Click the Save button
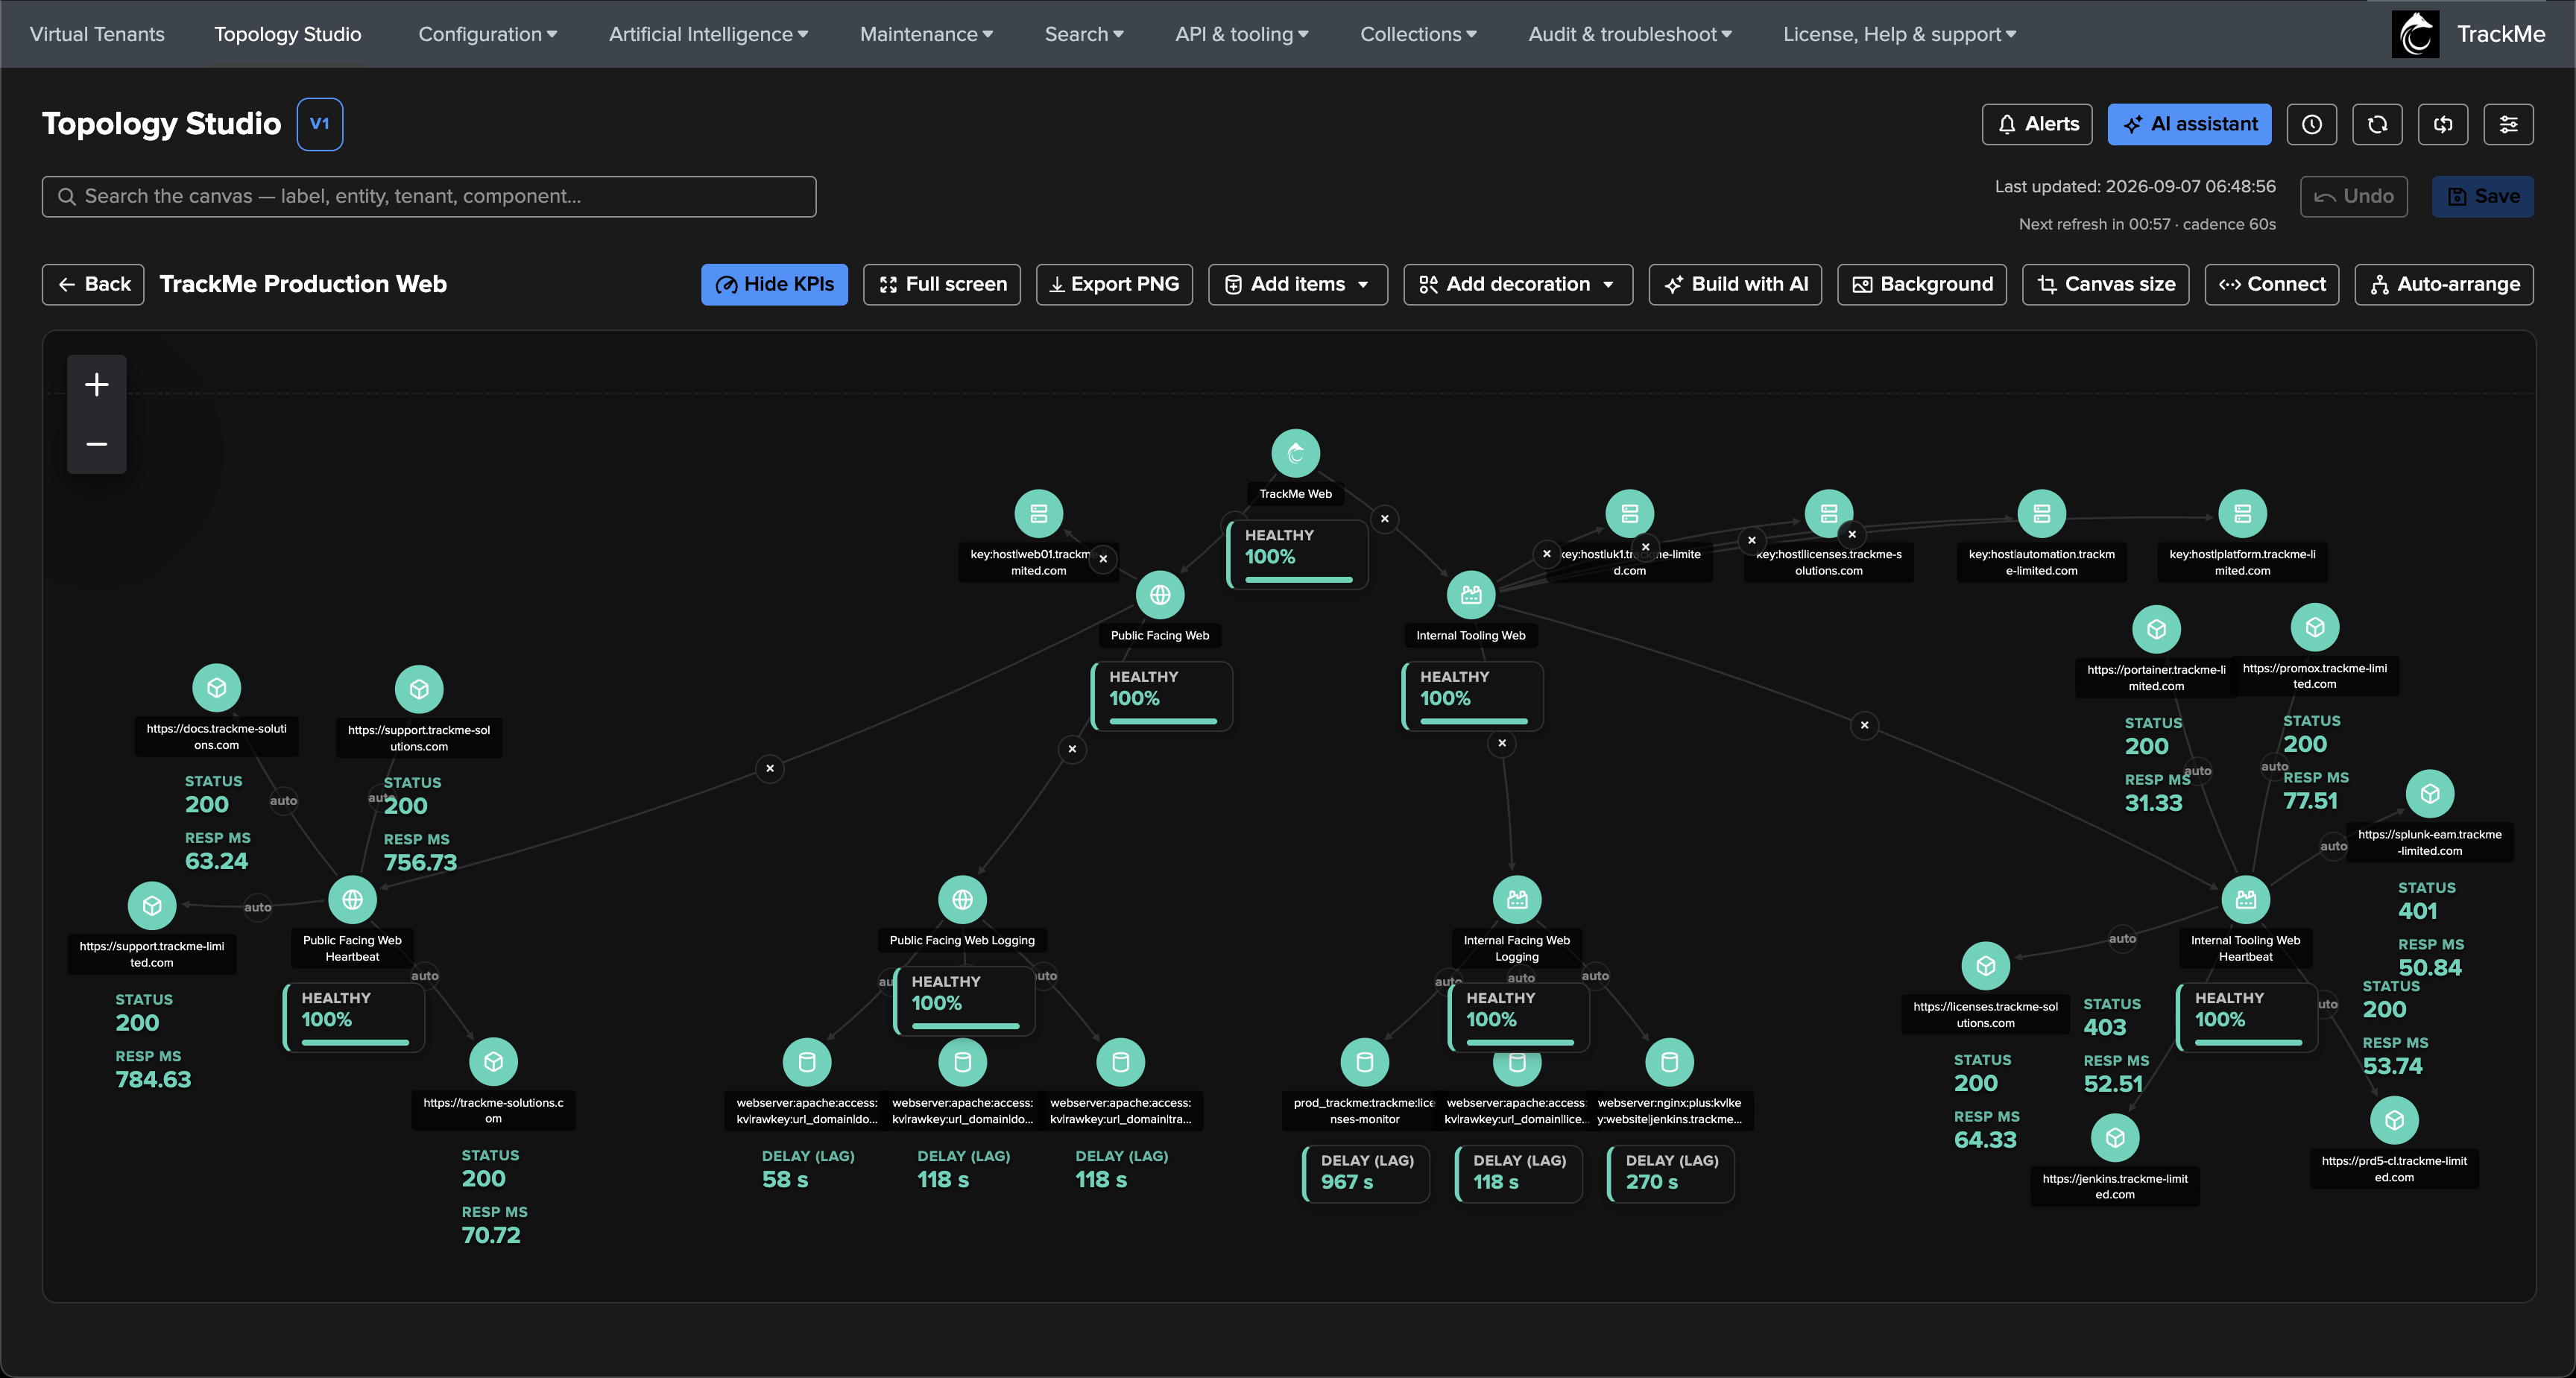 point(2483,196)
